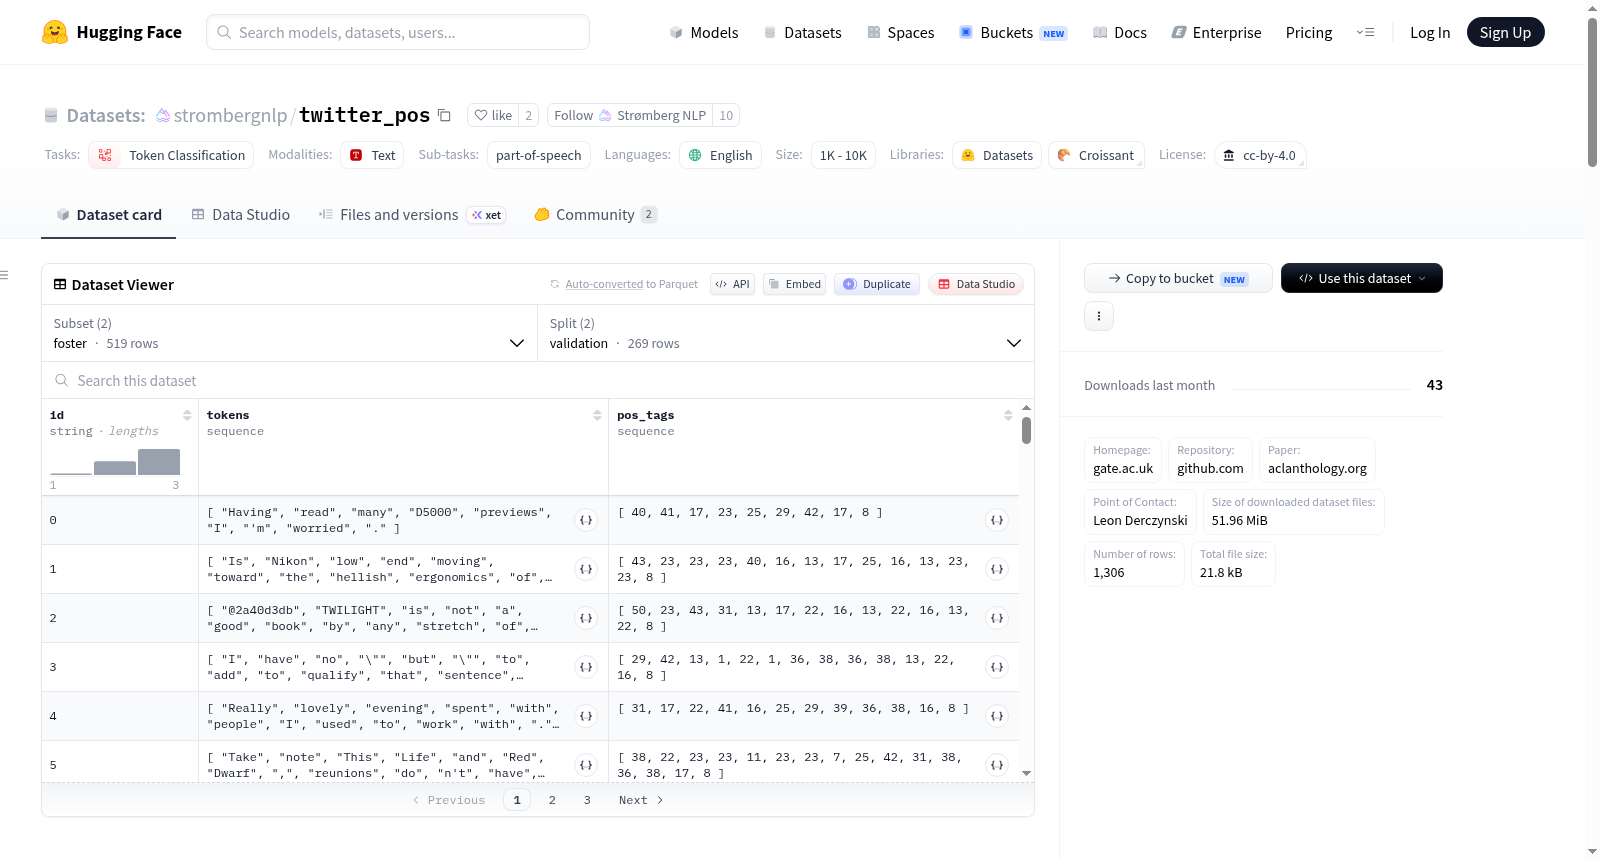The width and height of the screenshot is (1600, 861).
Task: Expand tokens cell for row 5
Action: tap(587, 765)
